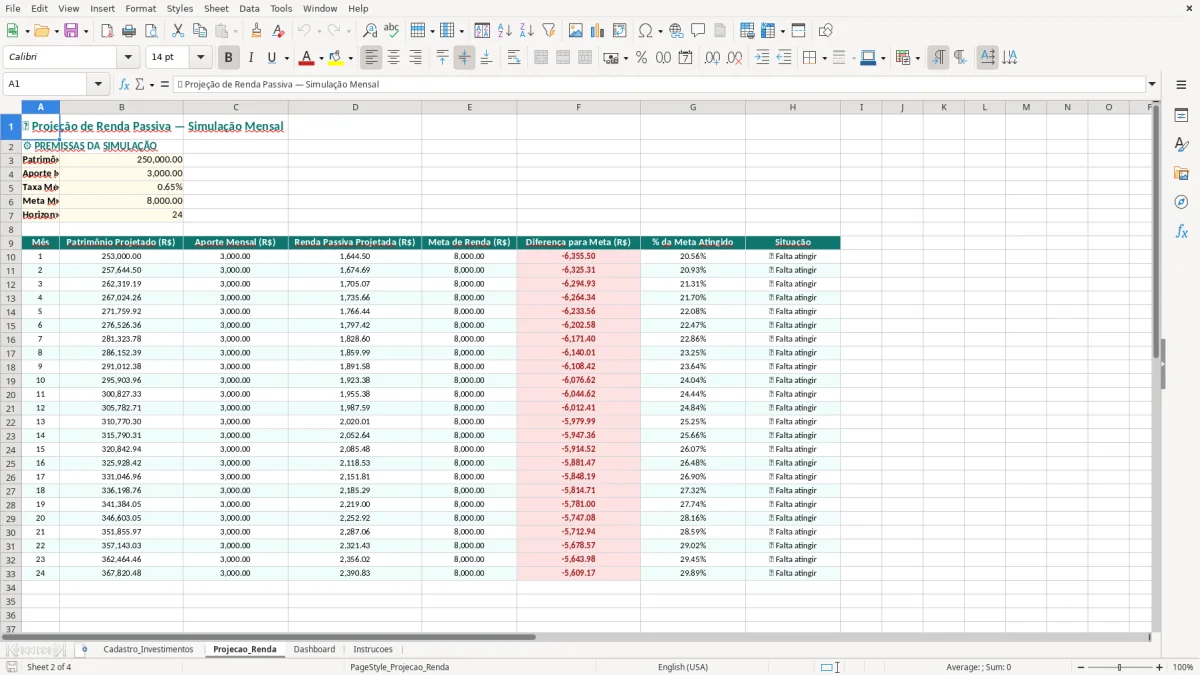
Task: Click the yellow background color swatch
Action: [336, 58]
